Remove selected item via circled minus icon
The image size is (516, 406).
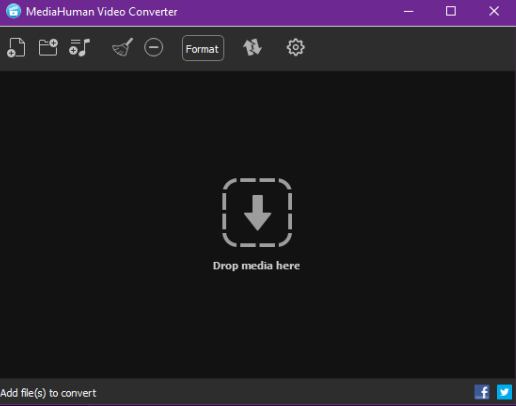154,47
